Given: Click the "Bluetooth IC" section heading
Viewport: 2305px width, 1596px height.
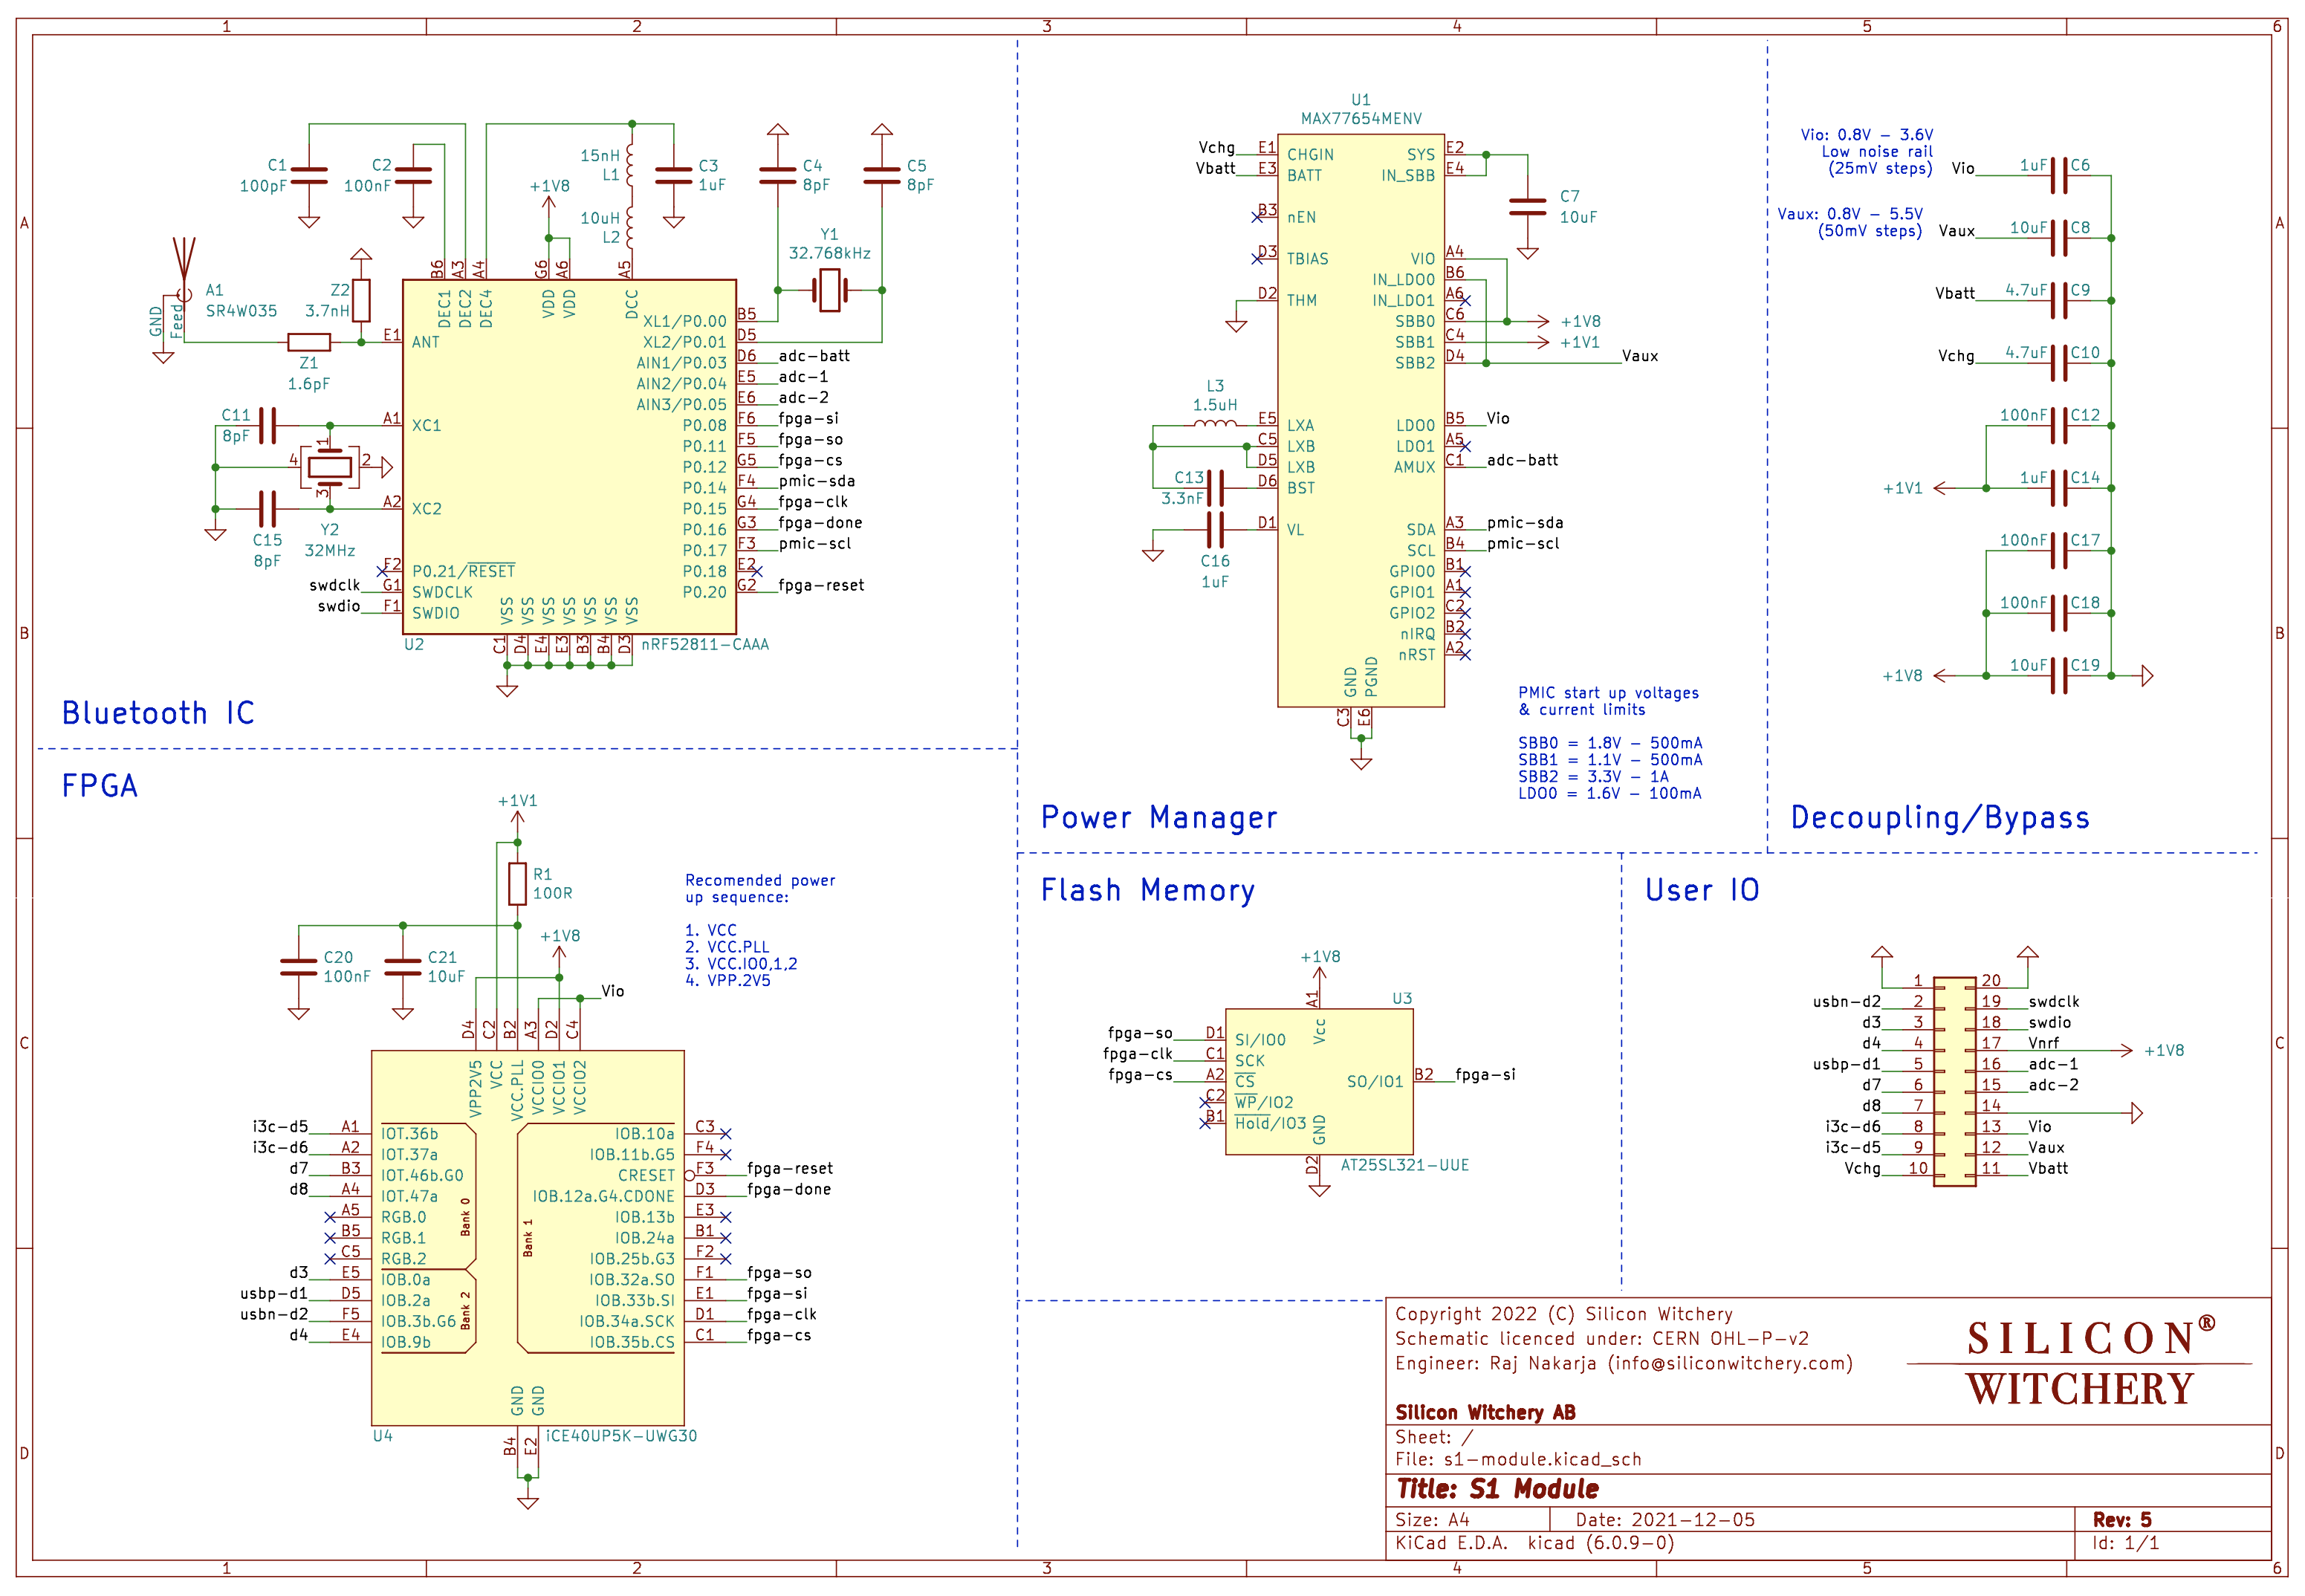Looking at the screenshot, I should 158,713.
